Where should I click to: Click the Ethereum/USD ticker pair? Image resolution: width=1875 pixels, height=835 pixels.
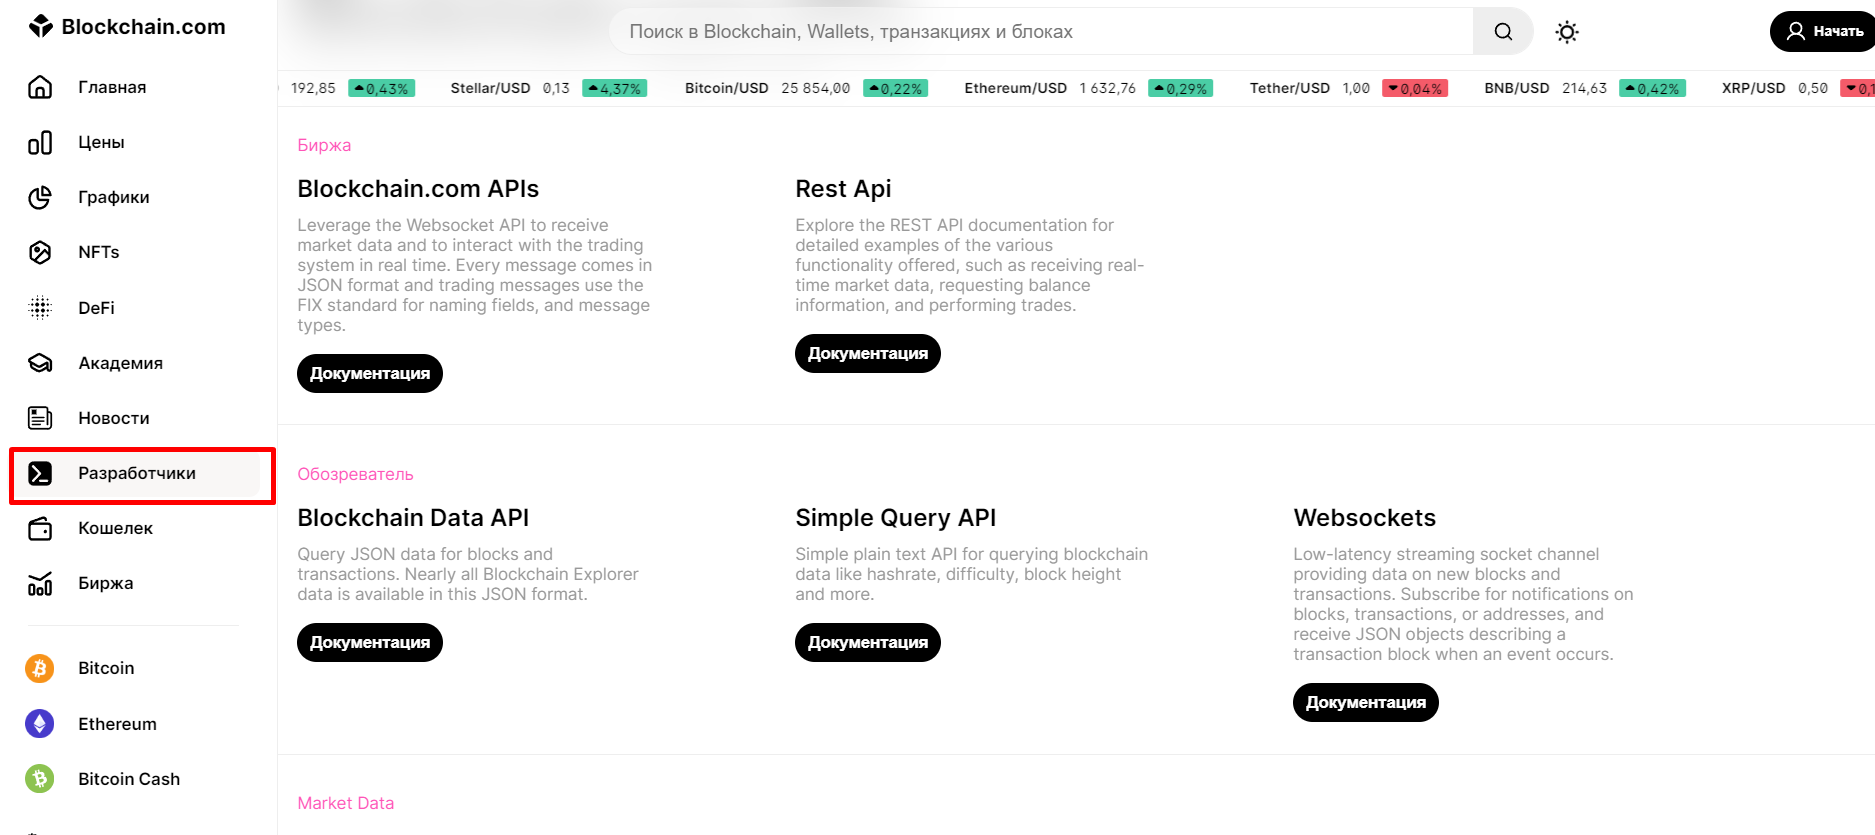click(x=1016, y=88)
